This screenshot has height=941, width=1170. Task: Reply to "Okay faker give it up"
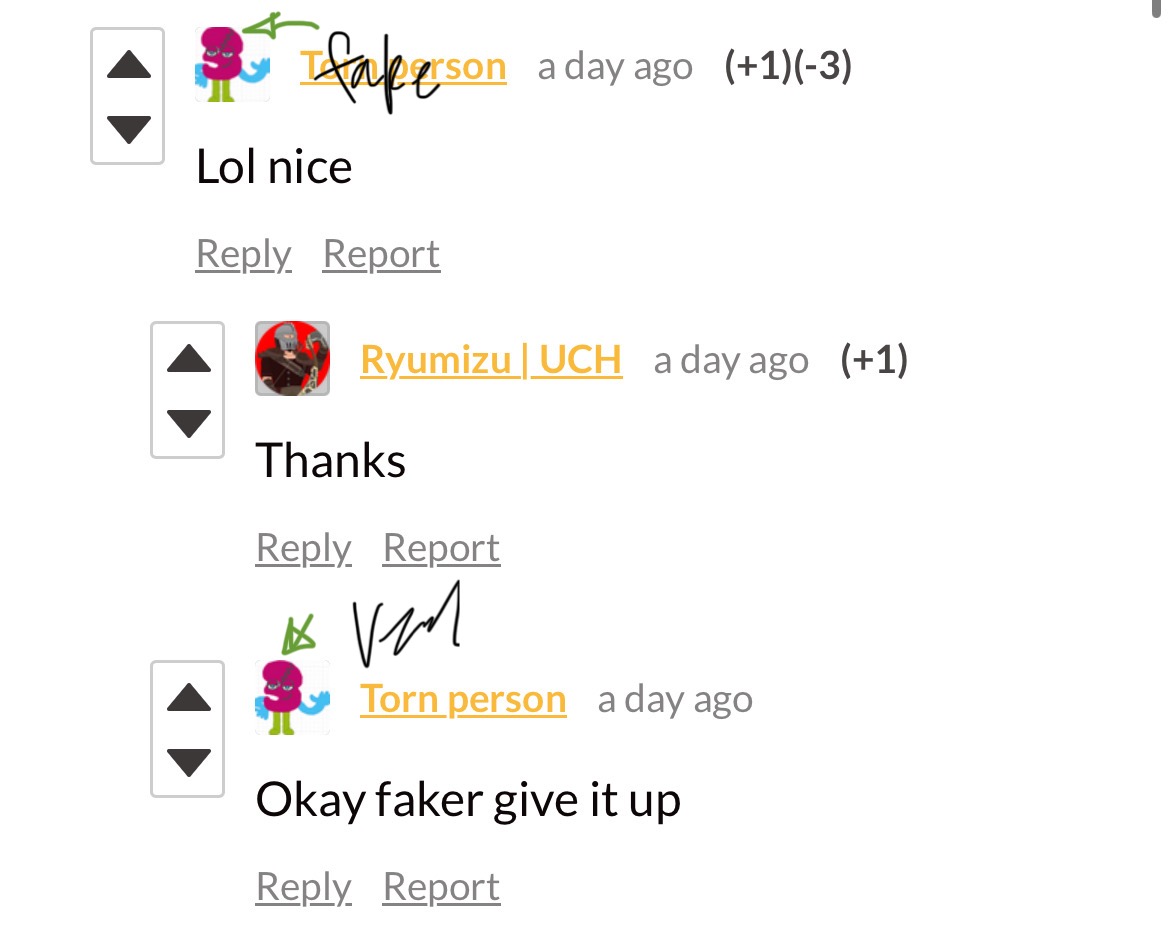304,887
